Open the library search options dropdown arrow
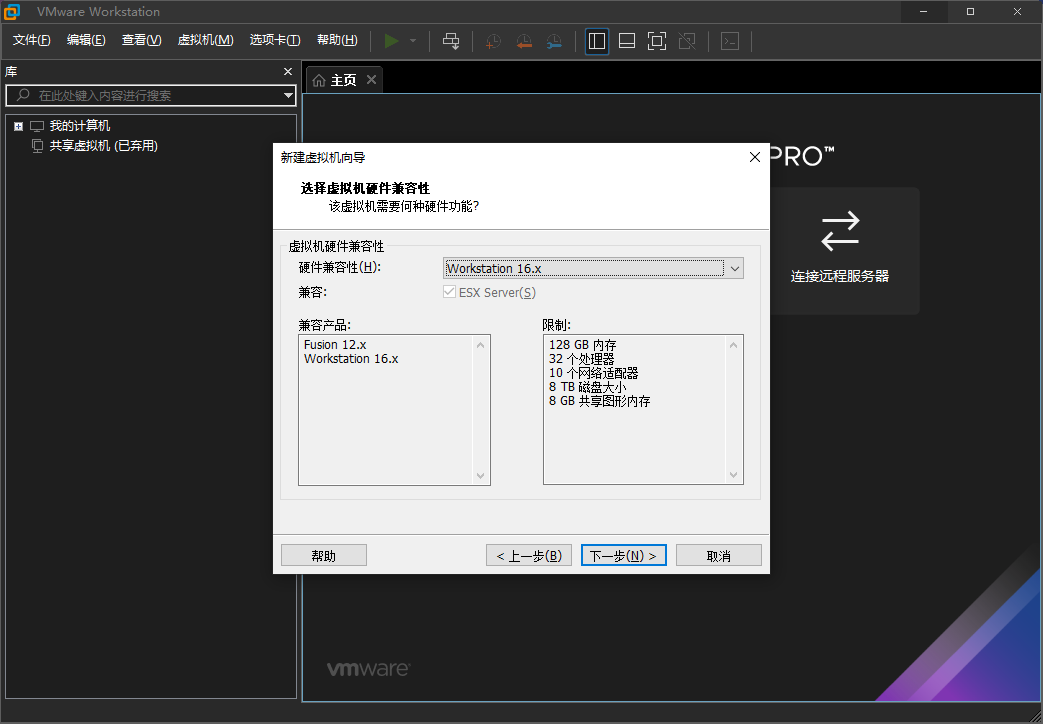The height and width of the screenshot is (724, 1043). click(x=288, y=95)
